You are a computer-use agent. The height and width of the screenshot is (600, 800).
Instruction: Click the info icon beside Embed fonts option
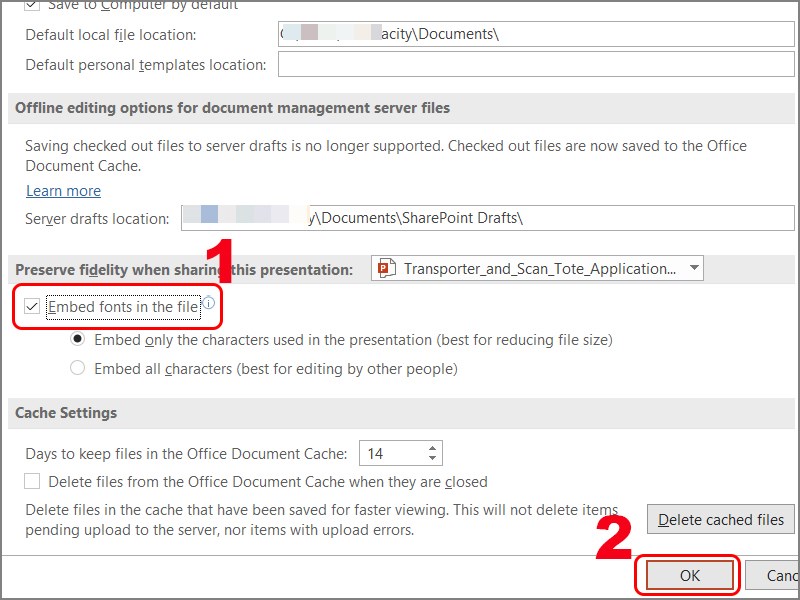[208, 301]
